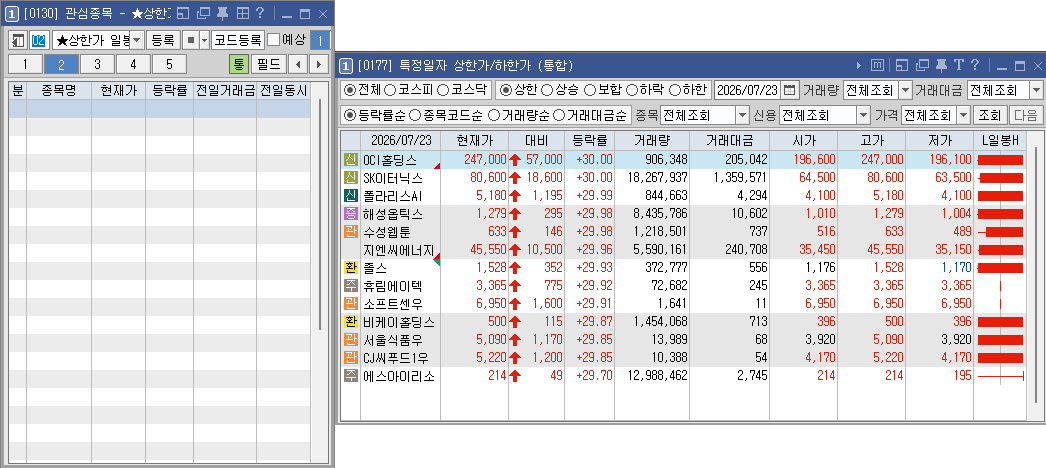Image resolution: width=1046 pixels, height=468 pixels.
Task: Open help question mark in 관심종목 window
Action: pos(260,13)
